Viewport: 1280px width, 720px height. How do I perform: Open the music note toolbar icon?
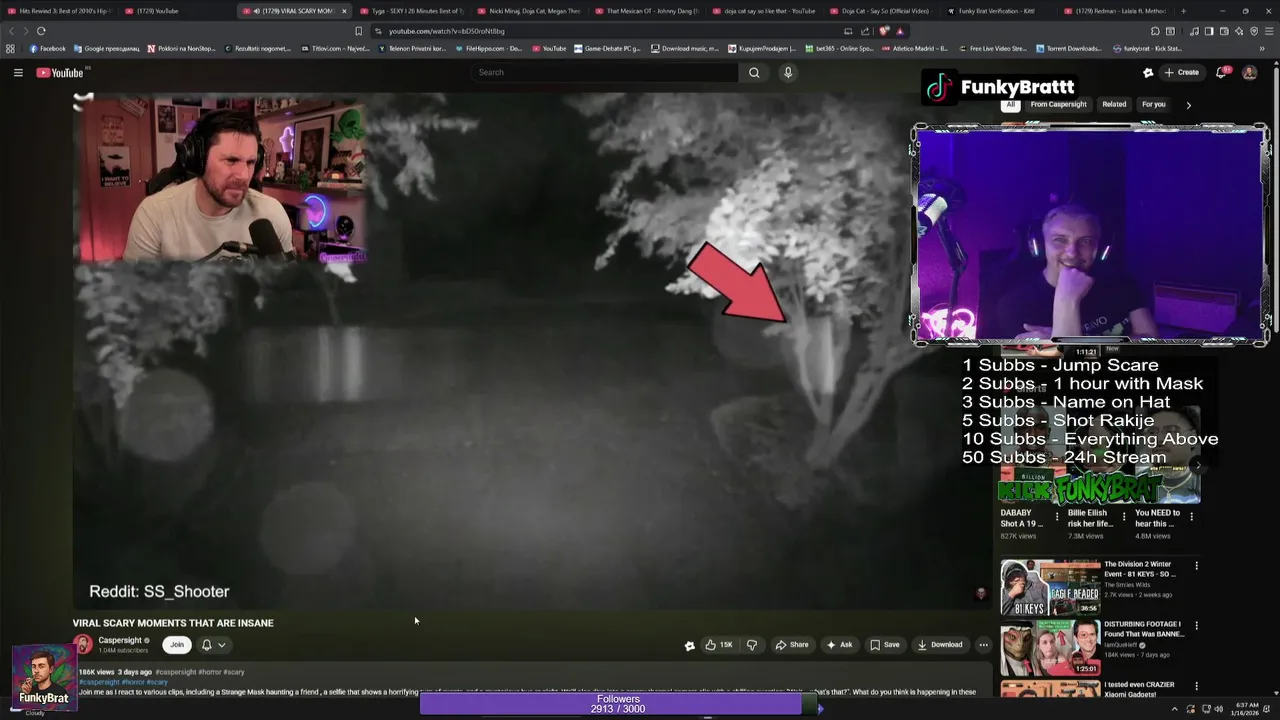(1194, 31)
